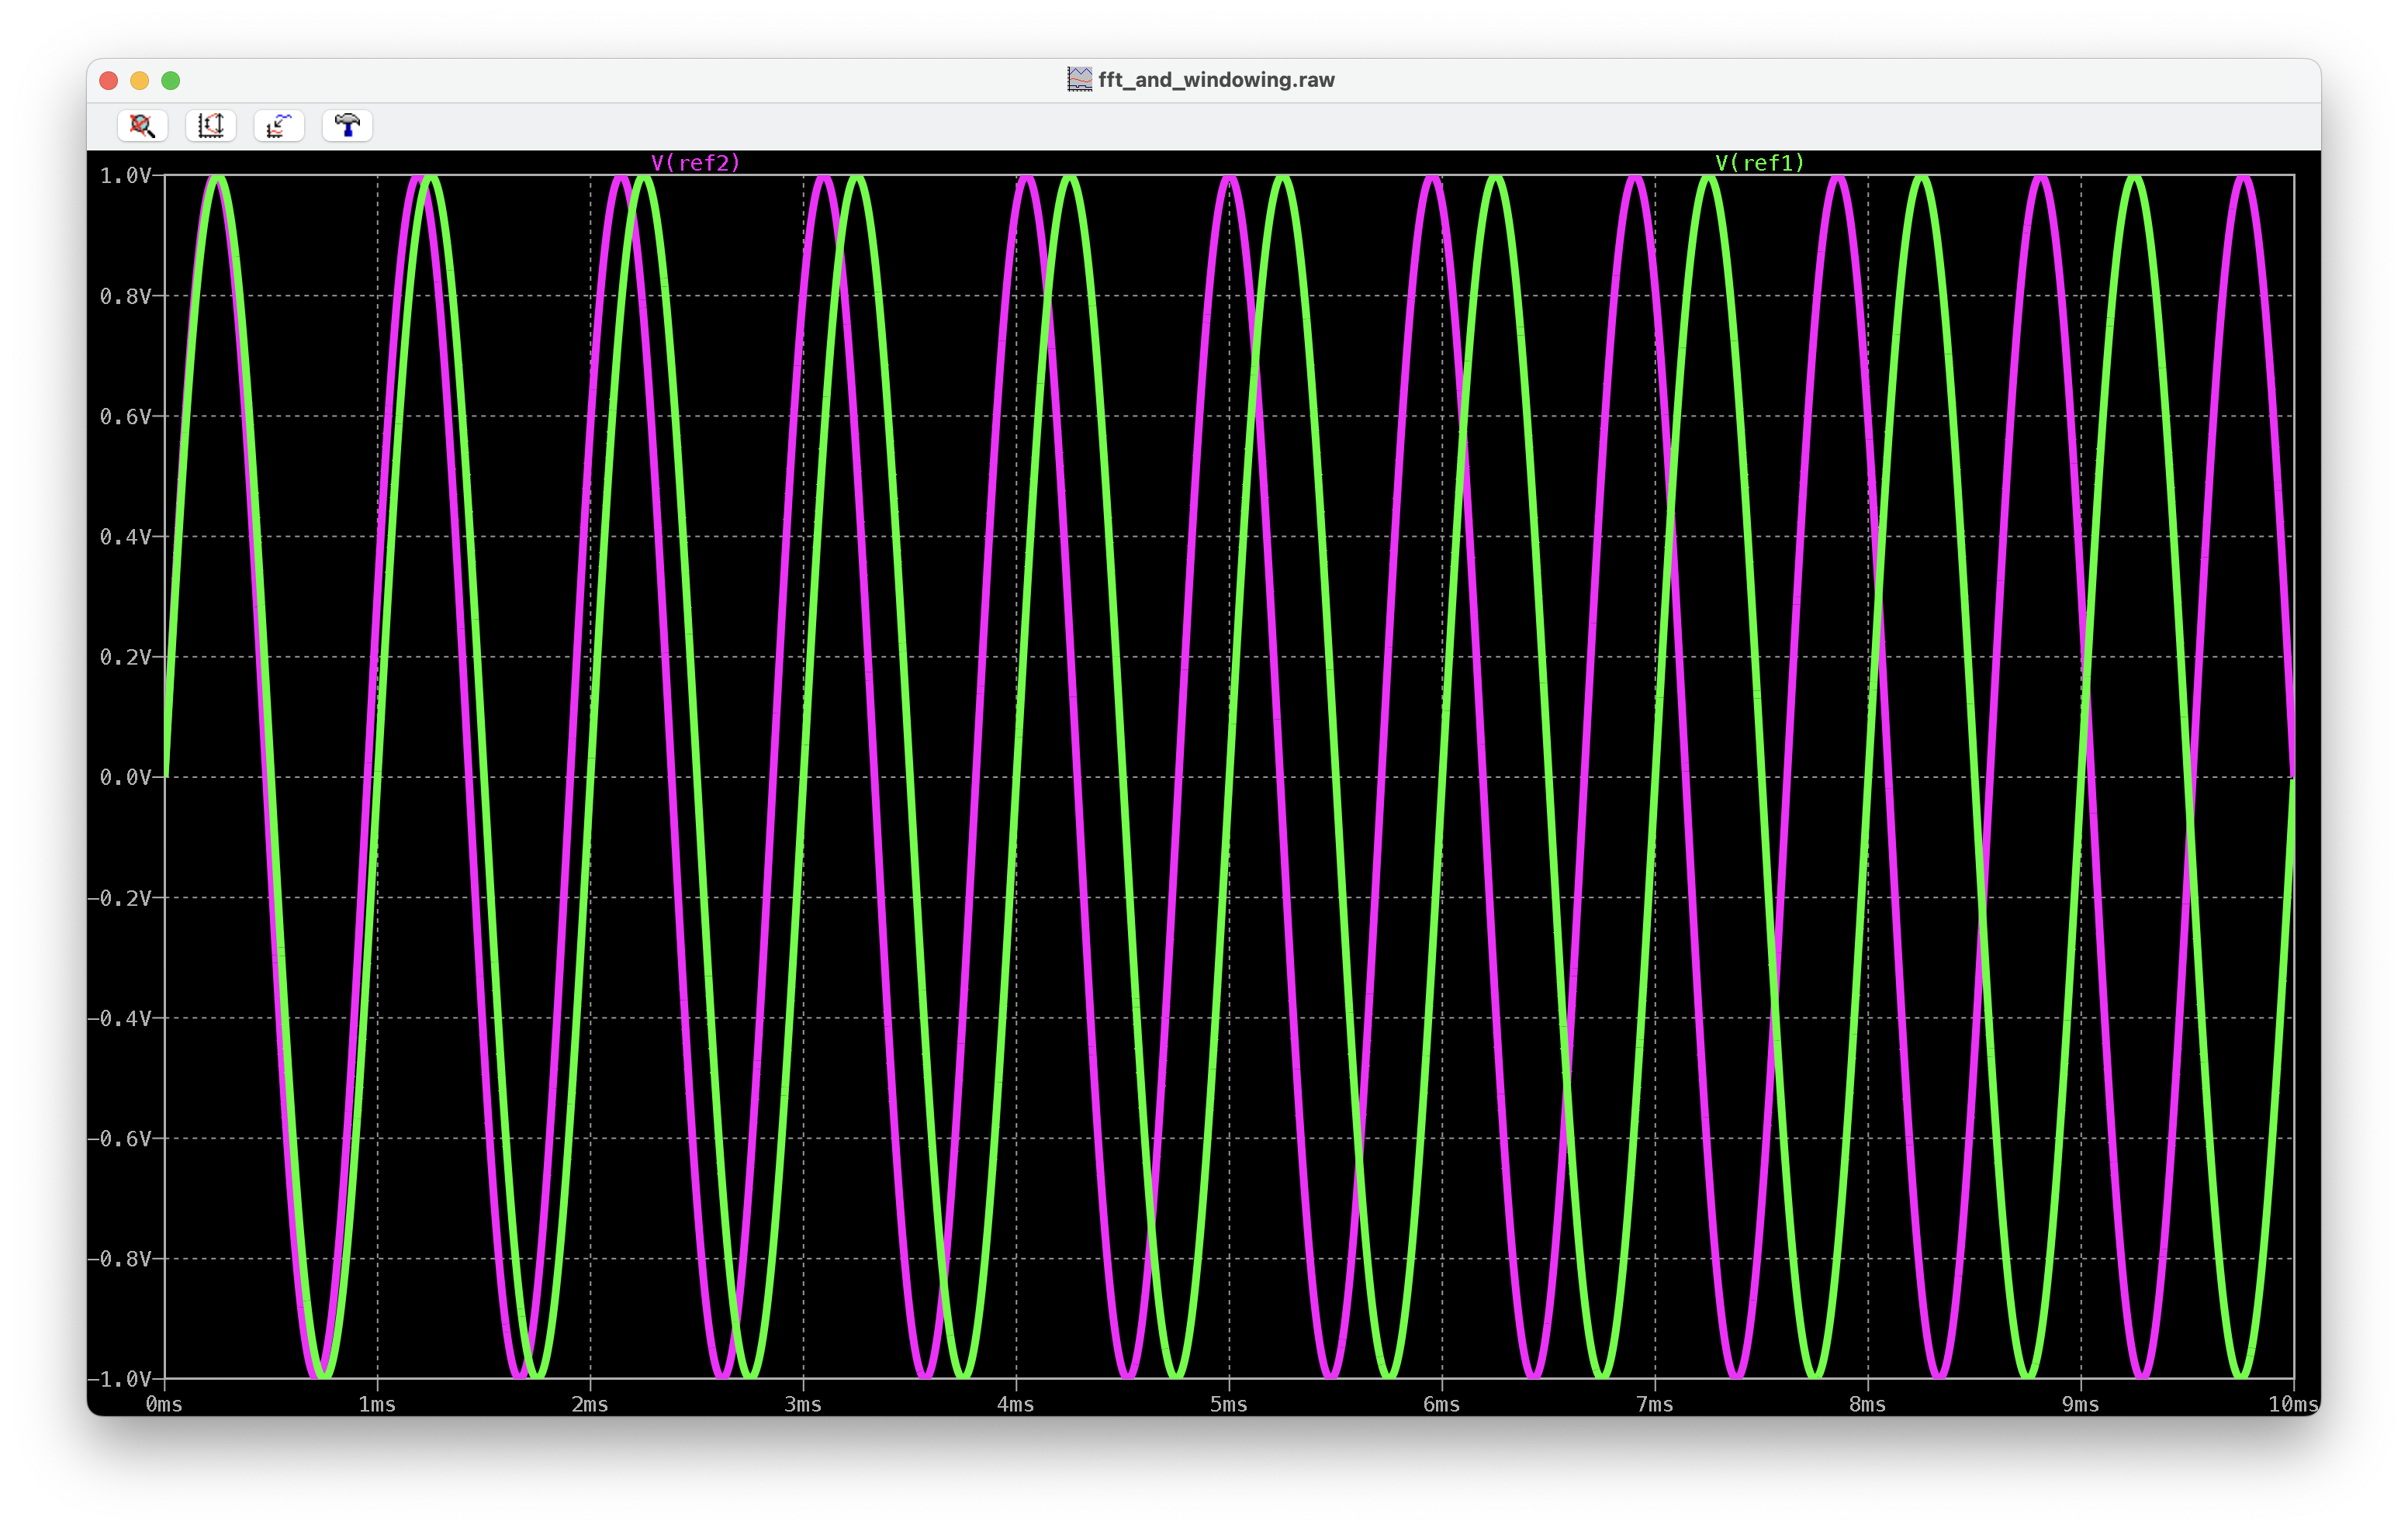The width and height of the screenshot is (2408, 1531).
Task: Click the waveform document icon in title bar
Action: [1079, 80]
